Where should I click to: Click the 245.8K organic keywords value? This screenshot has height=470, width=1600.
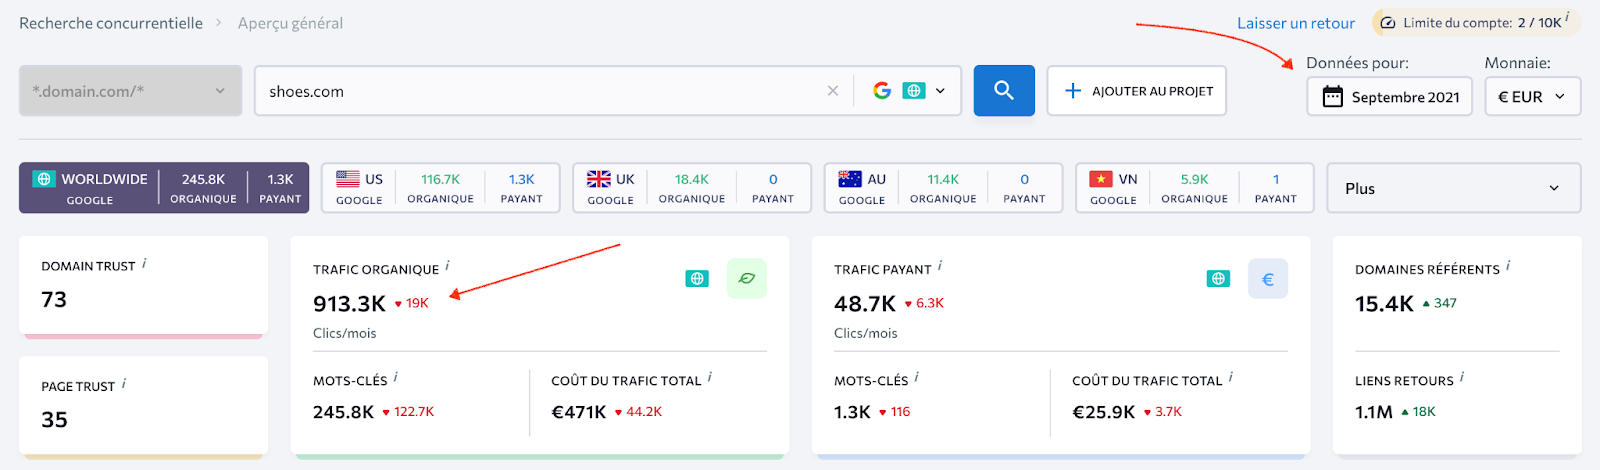click(x=343, y=412)
